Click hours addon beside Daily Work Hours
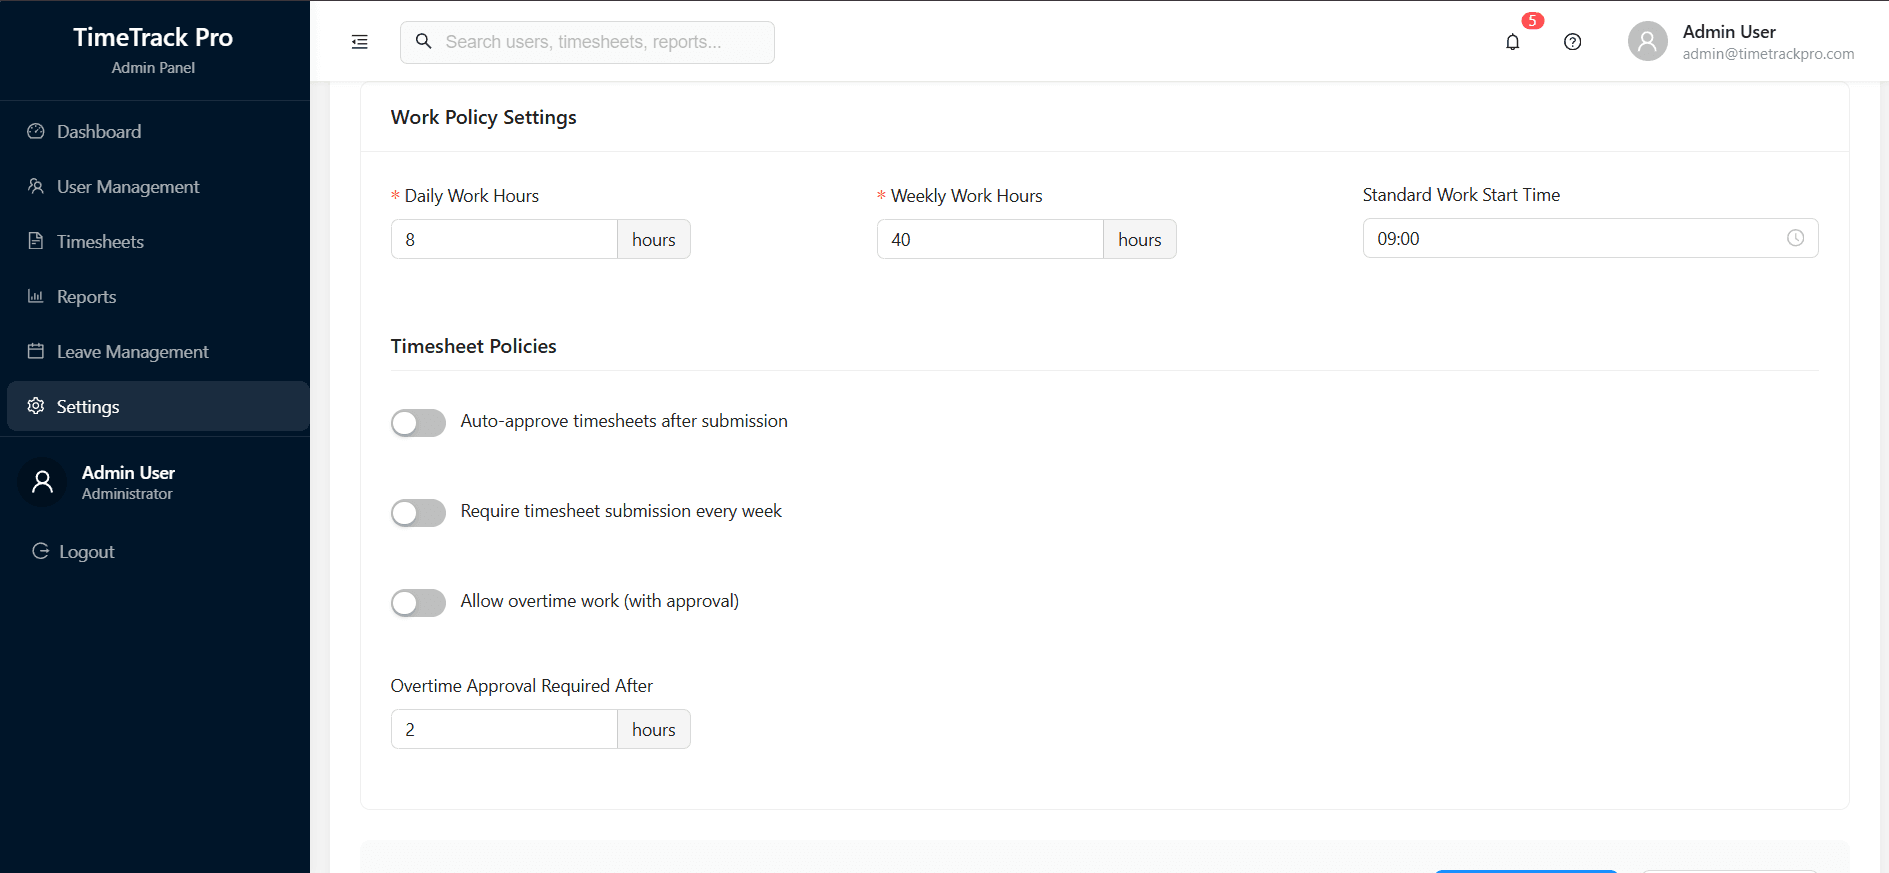 point(654,239)
